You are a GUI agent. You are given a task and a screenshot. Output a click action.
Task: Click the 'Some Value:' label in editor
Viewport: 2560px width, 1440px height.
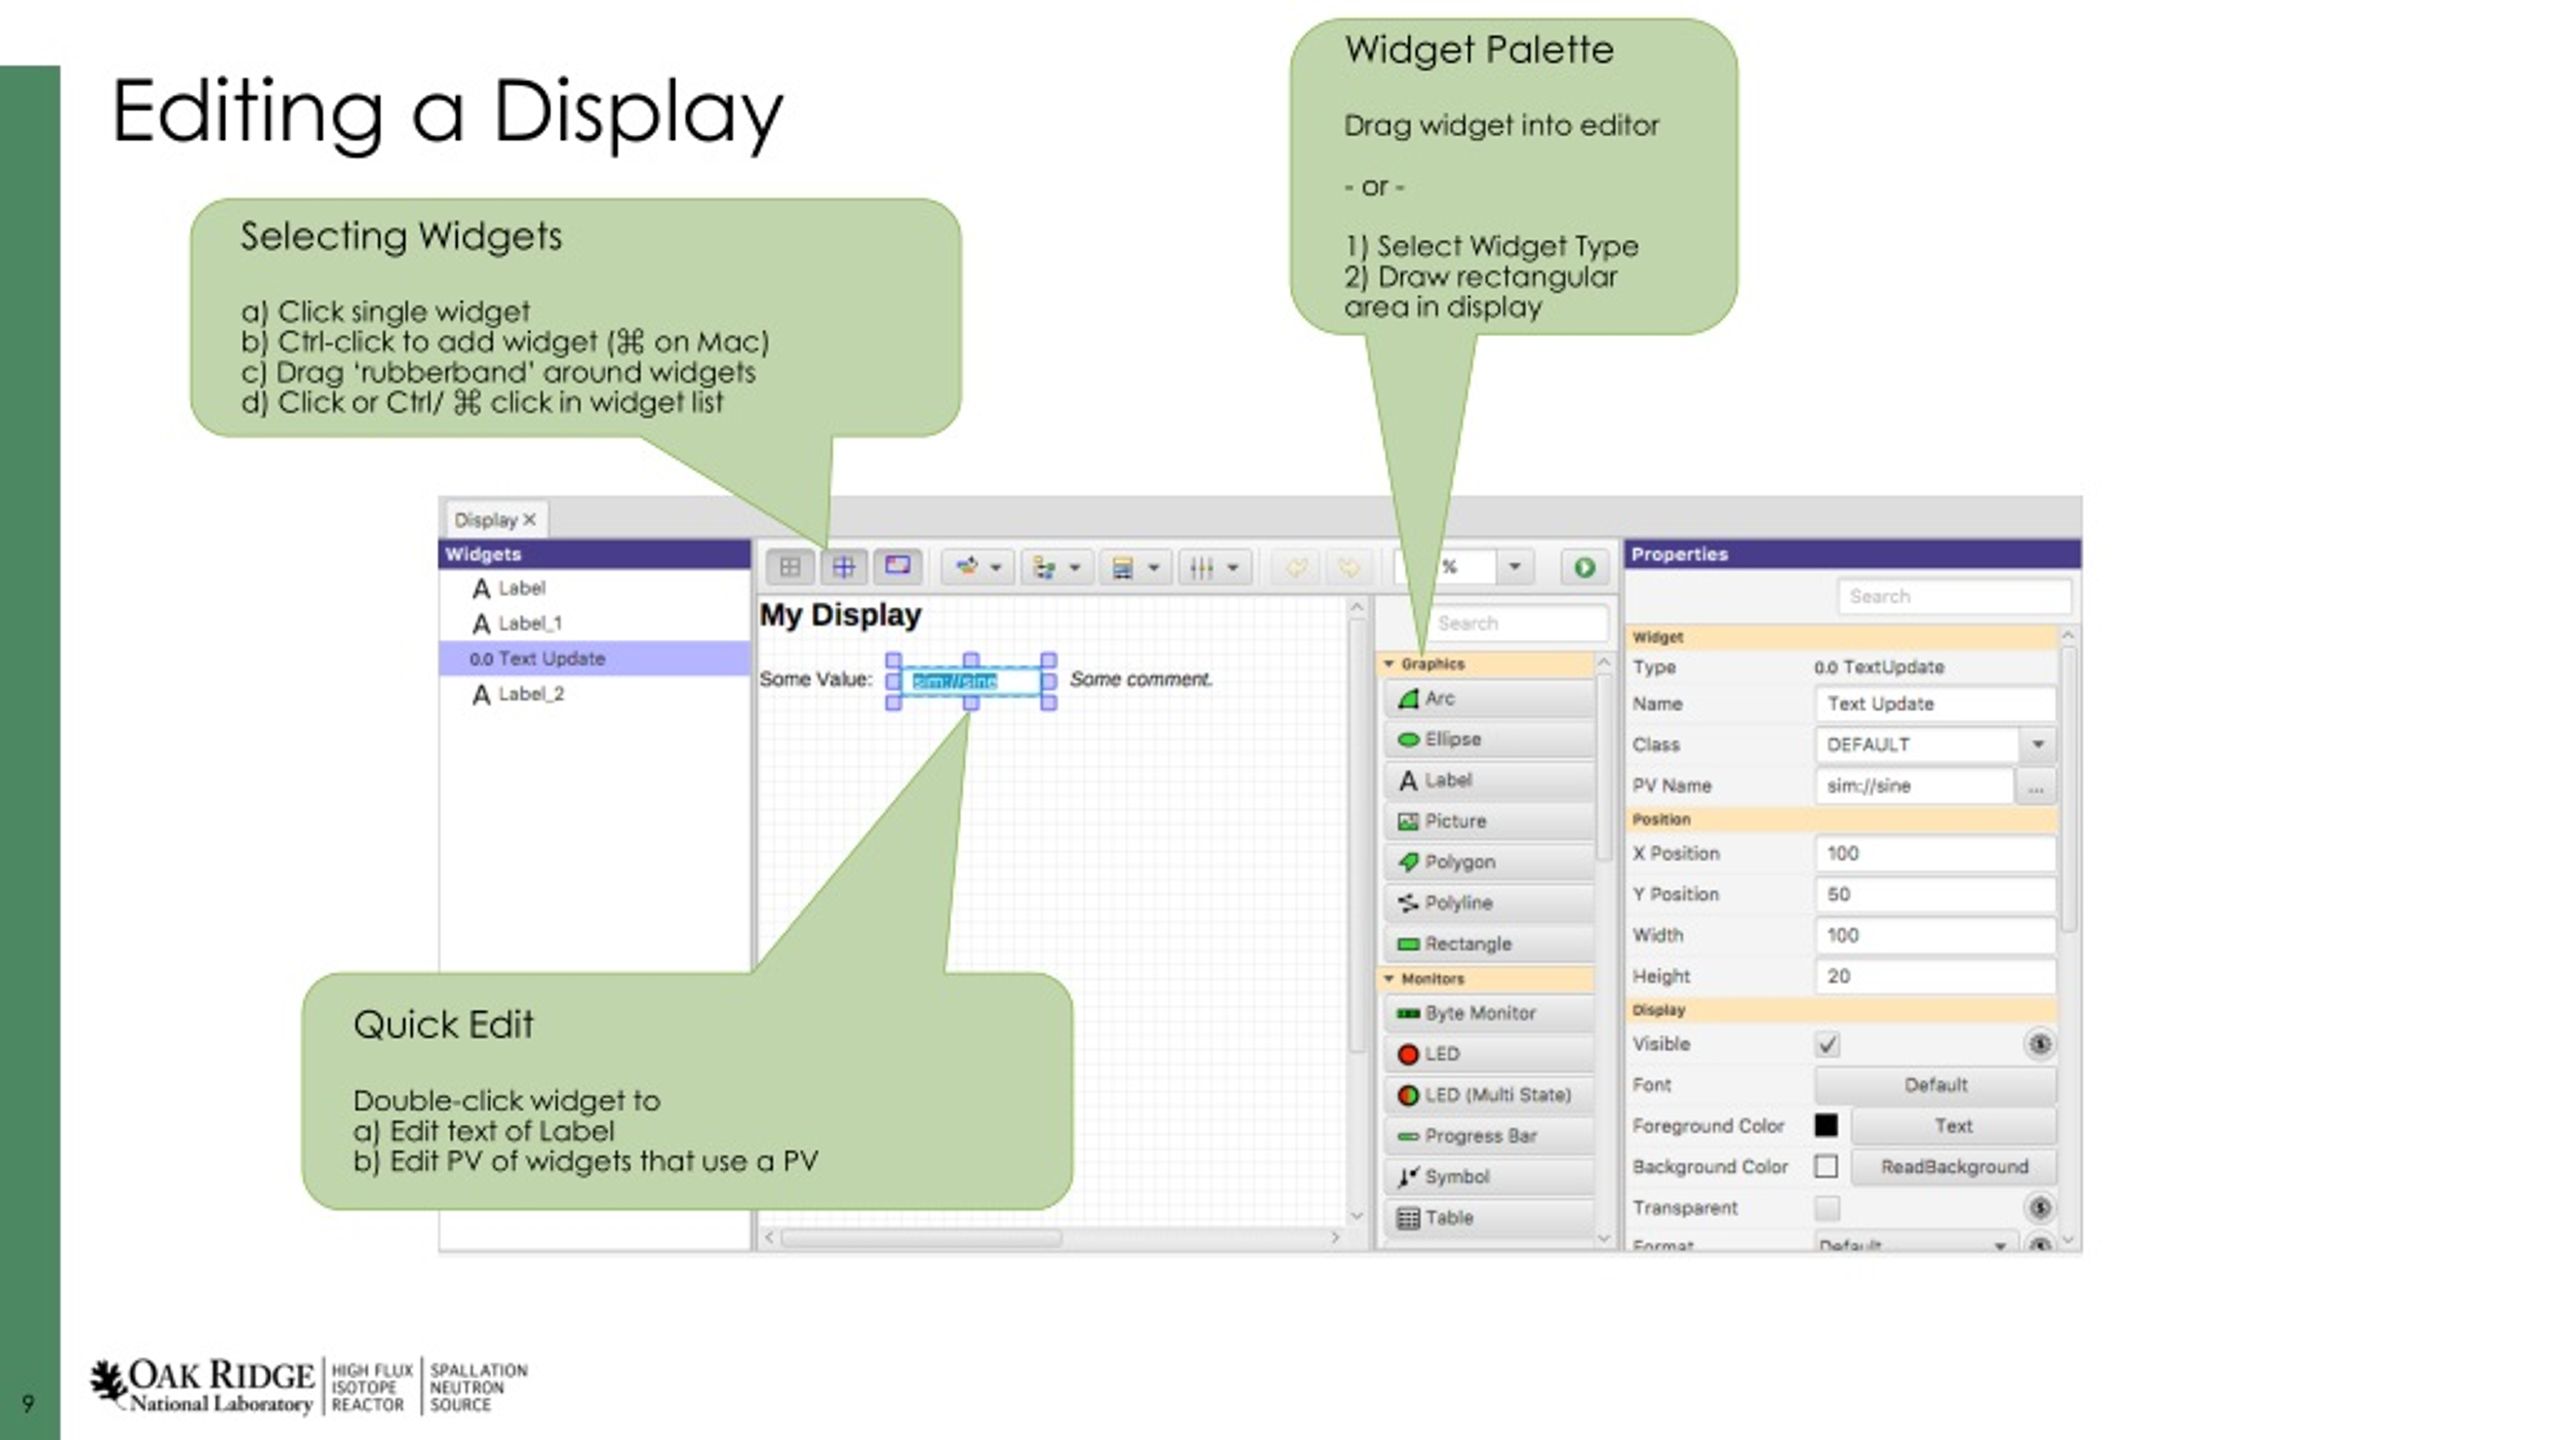(816, 680)
